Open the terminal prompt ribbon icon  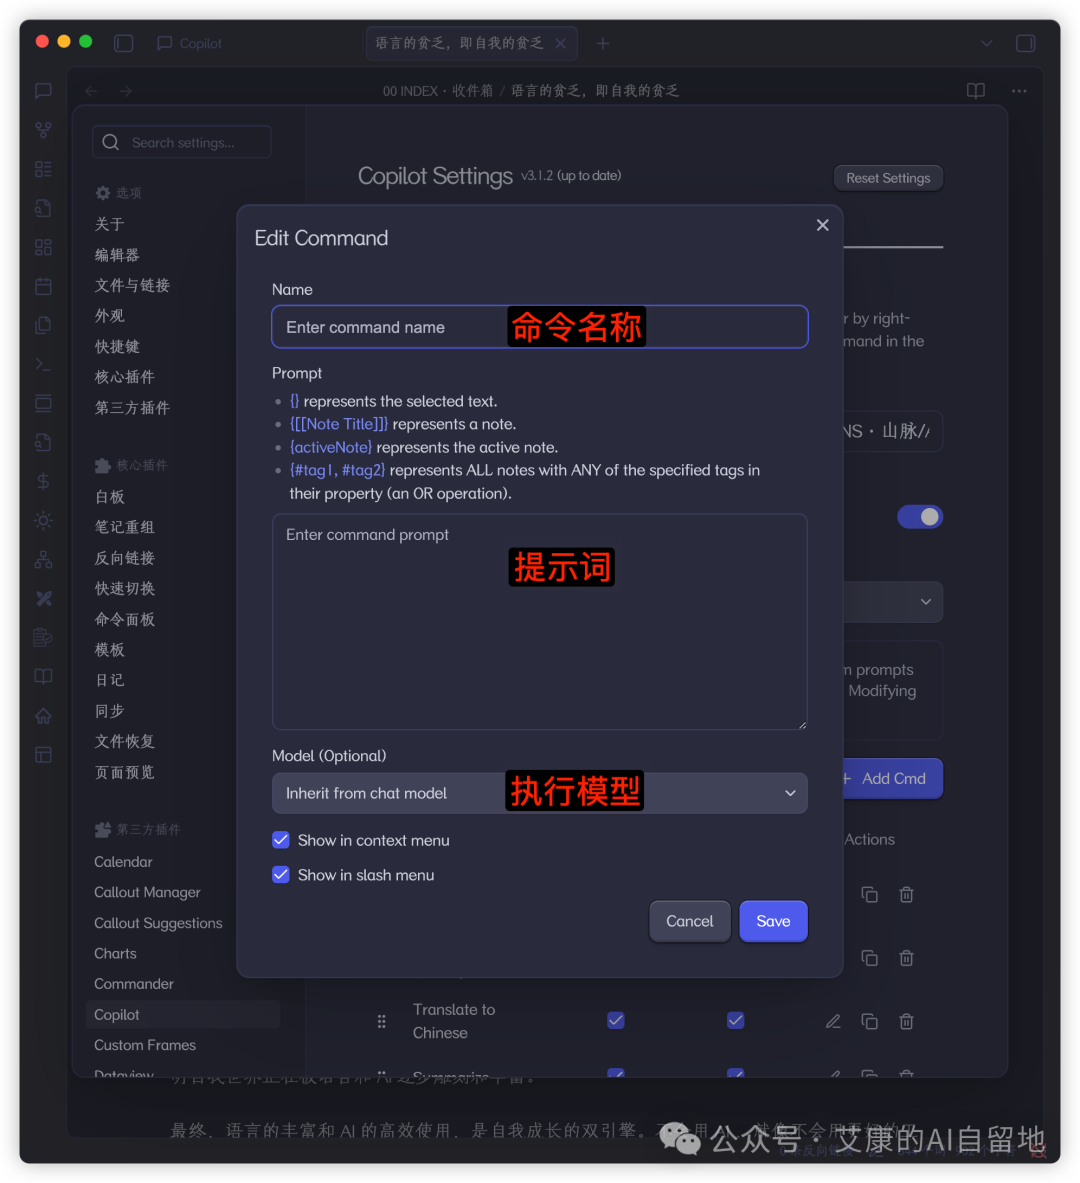click(43, 364)
